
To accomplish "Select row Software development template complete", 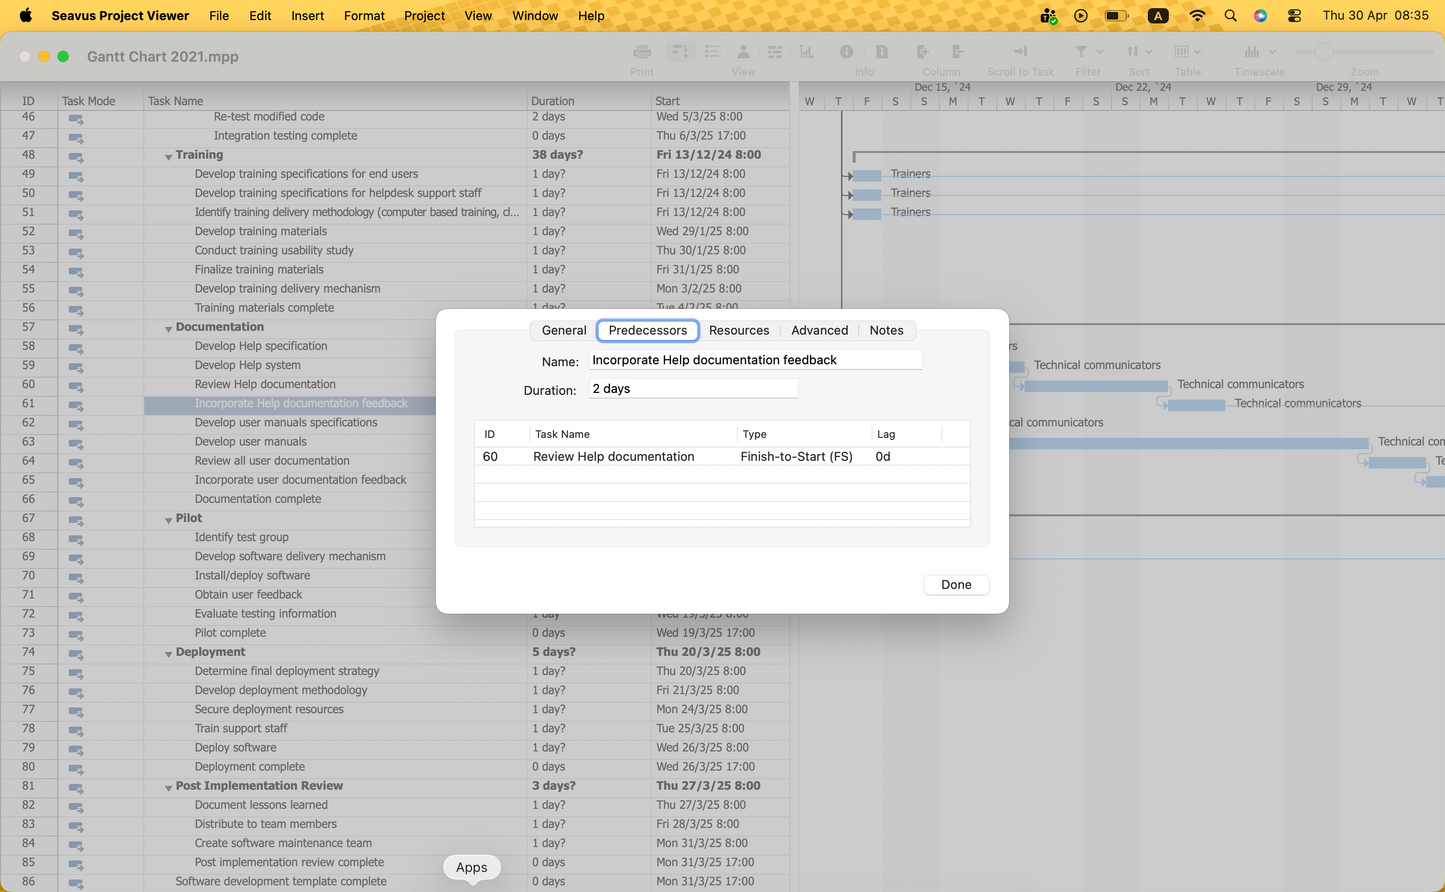I will pos(395,881).
